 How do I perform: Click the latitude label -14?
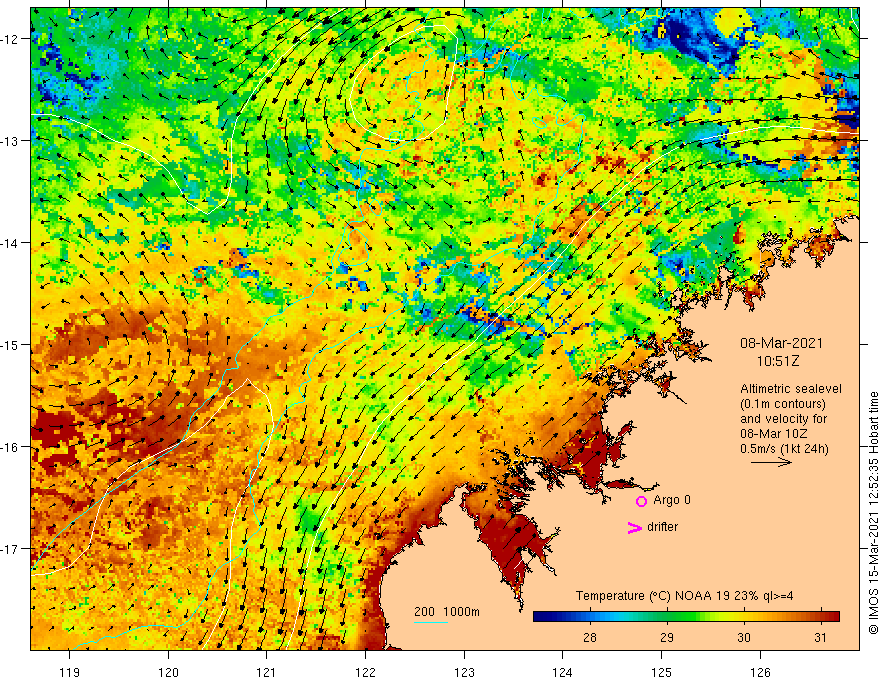11,243
